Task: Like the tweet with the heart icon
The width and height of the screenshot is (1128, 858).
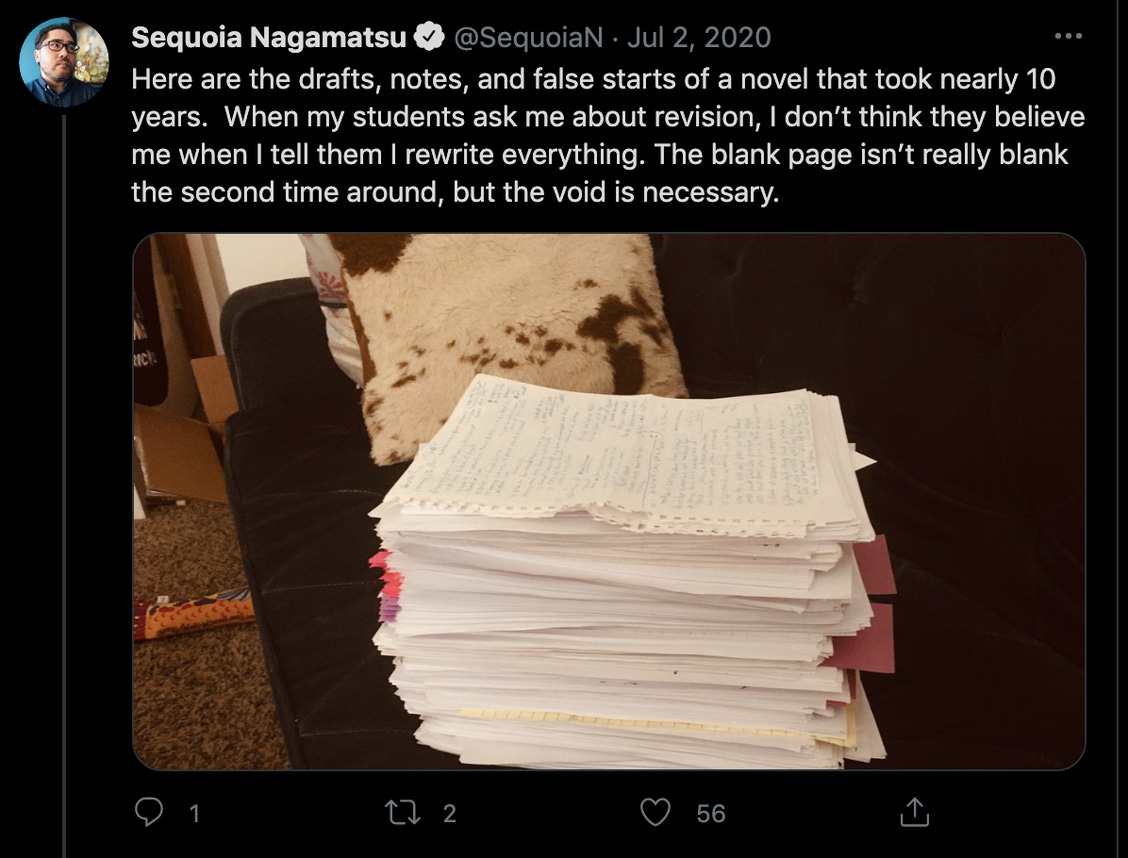Action: coord(655,812)
